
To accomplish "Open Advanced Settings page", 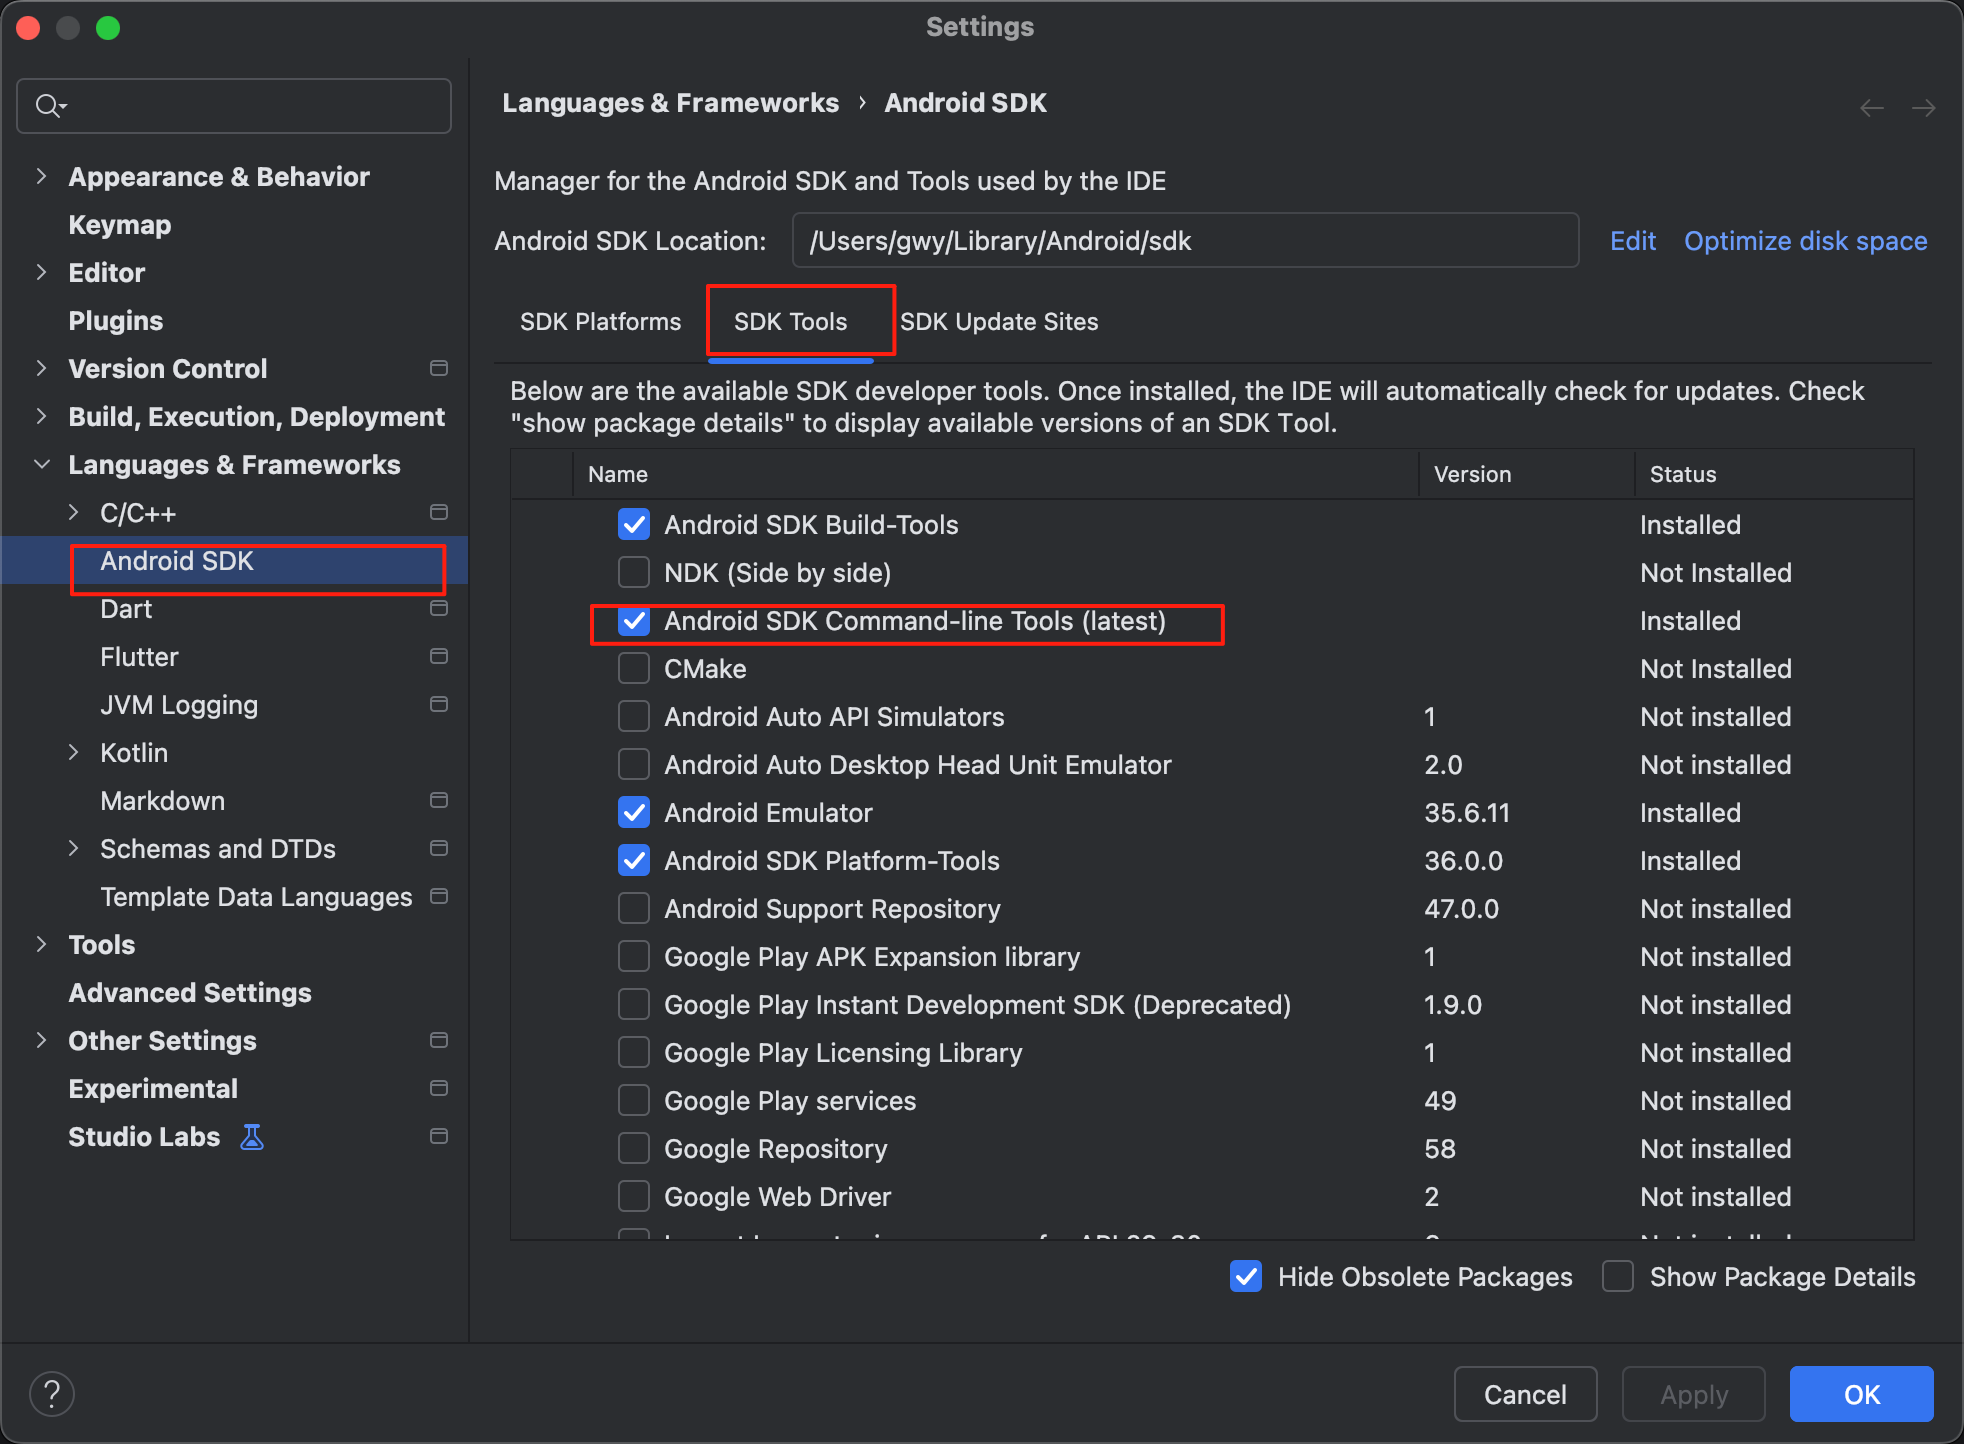I will (x=190, y=992).
